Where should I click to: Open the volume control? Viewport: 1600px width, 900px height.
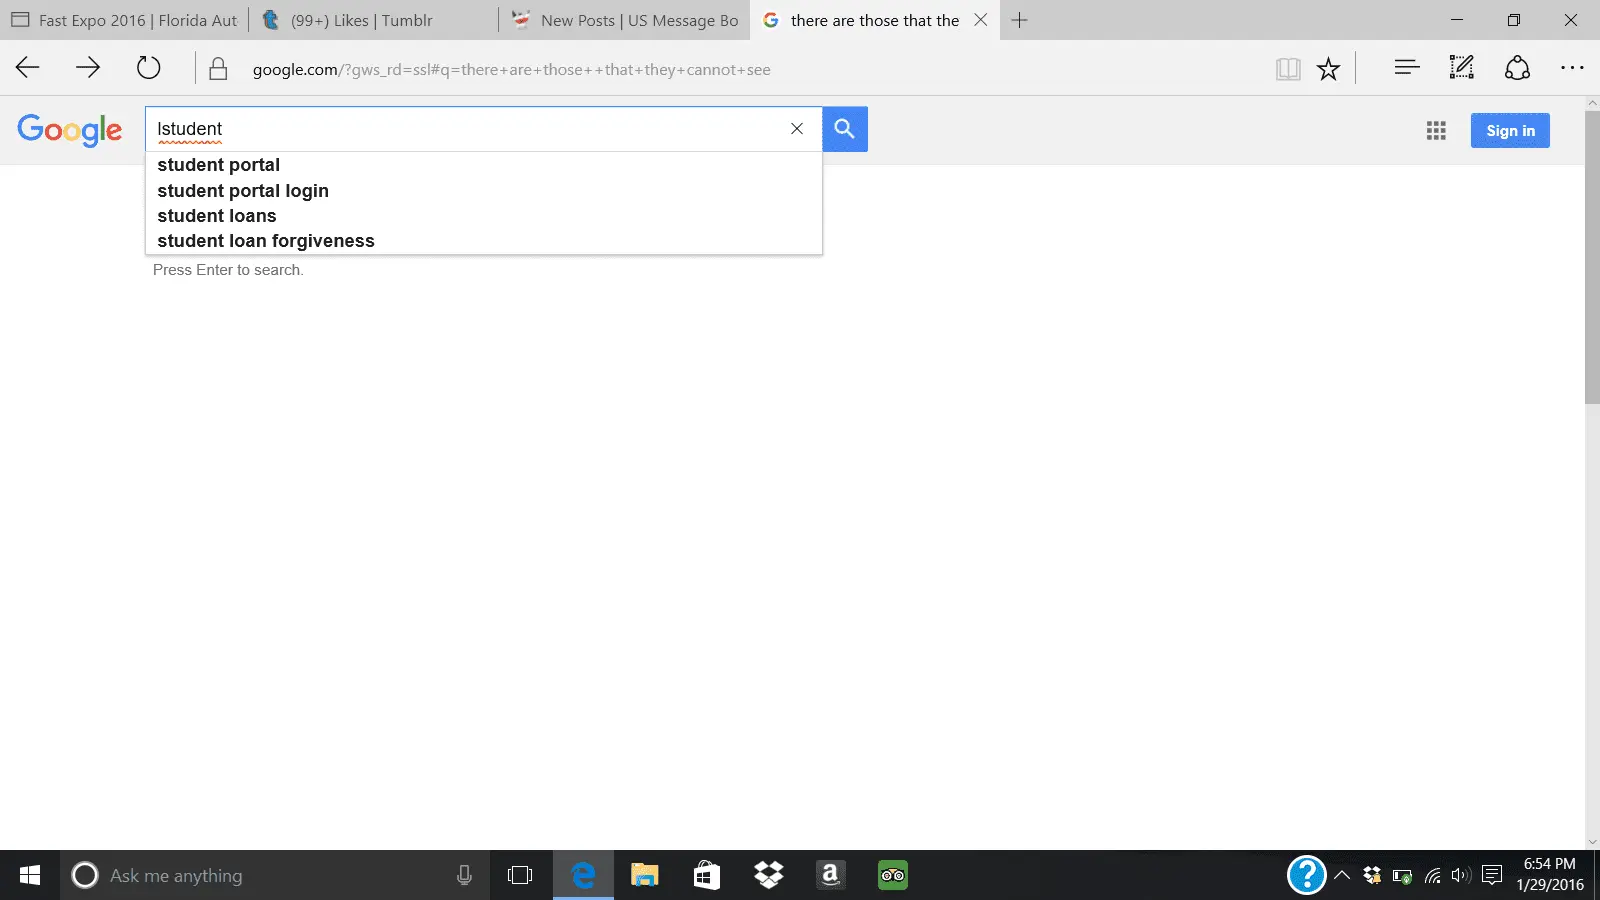pyautogui.click(x=1461, y=876)
